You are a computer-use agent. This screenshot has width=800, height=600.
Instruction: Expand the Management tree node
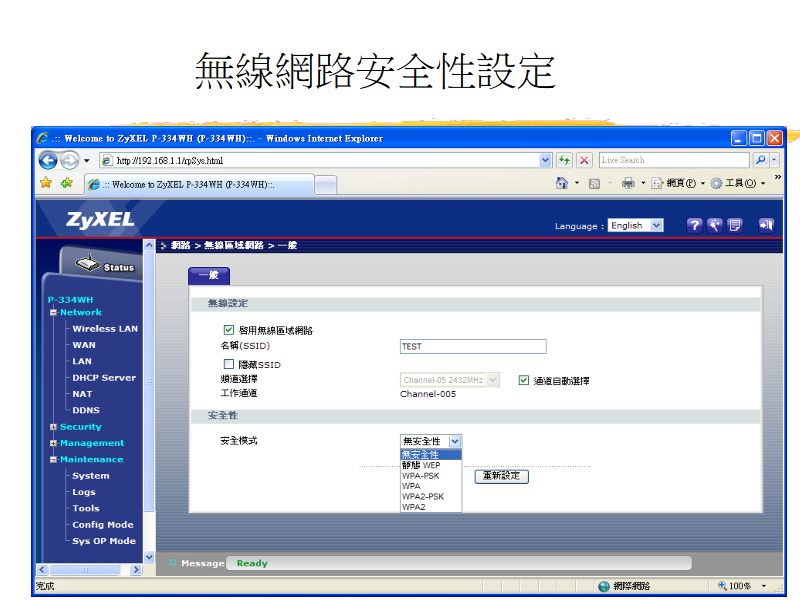pos(53,443)
